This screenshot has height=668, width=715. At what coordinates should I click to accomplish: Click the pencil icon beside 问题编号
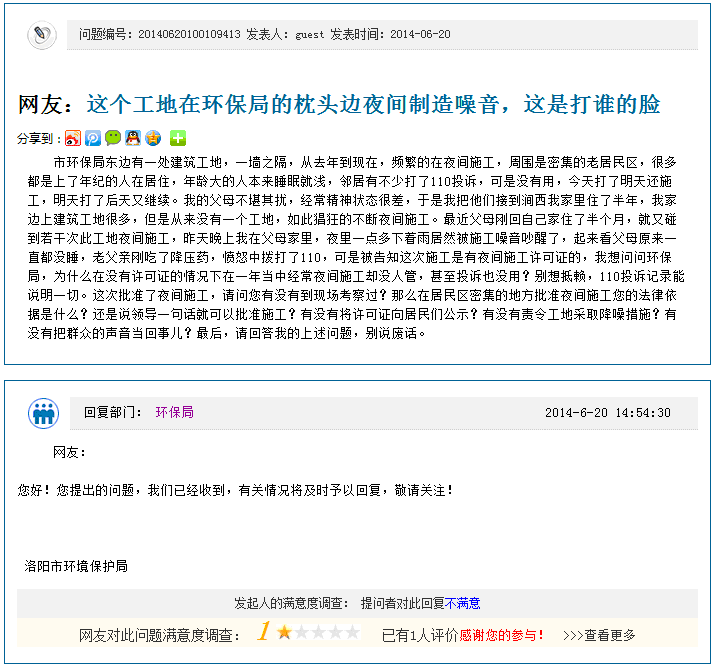click(x=42, y=35)
